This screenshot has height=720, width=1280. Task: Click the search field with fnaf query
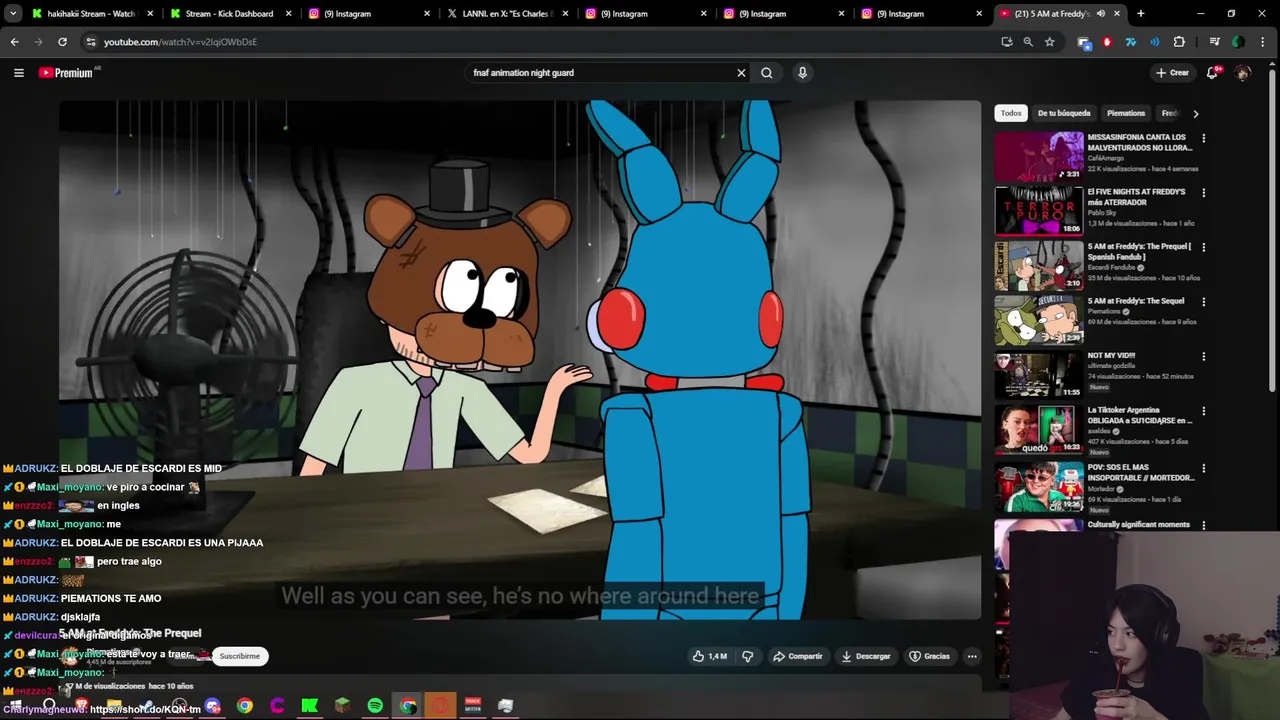600,73
